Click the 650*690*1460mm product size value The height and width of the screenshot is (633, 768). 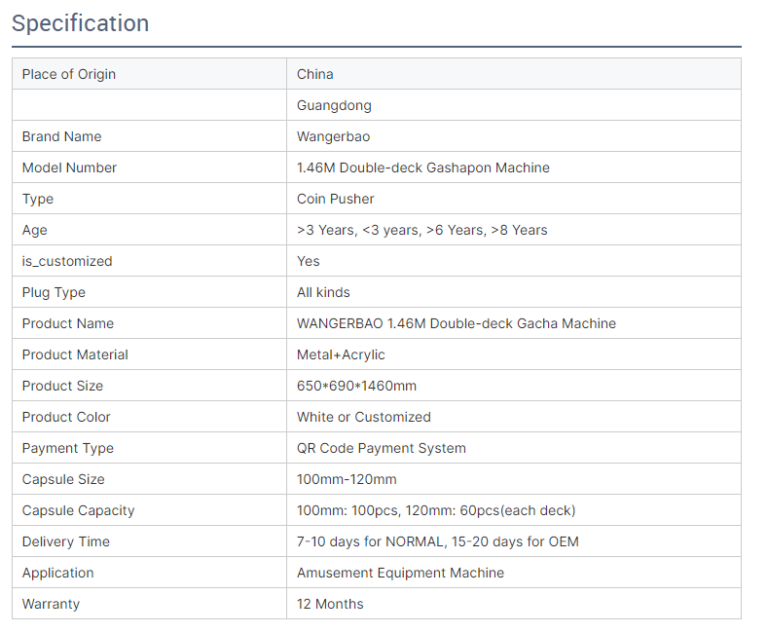pos(356,385)
